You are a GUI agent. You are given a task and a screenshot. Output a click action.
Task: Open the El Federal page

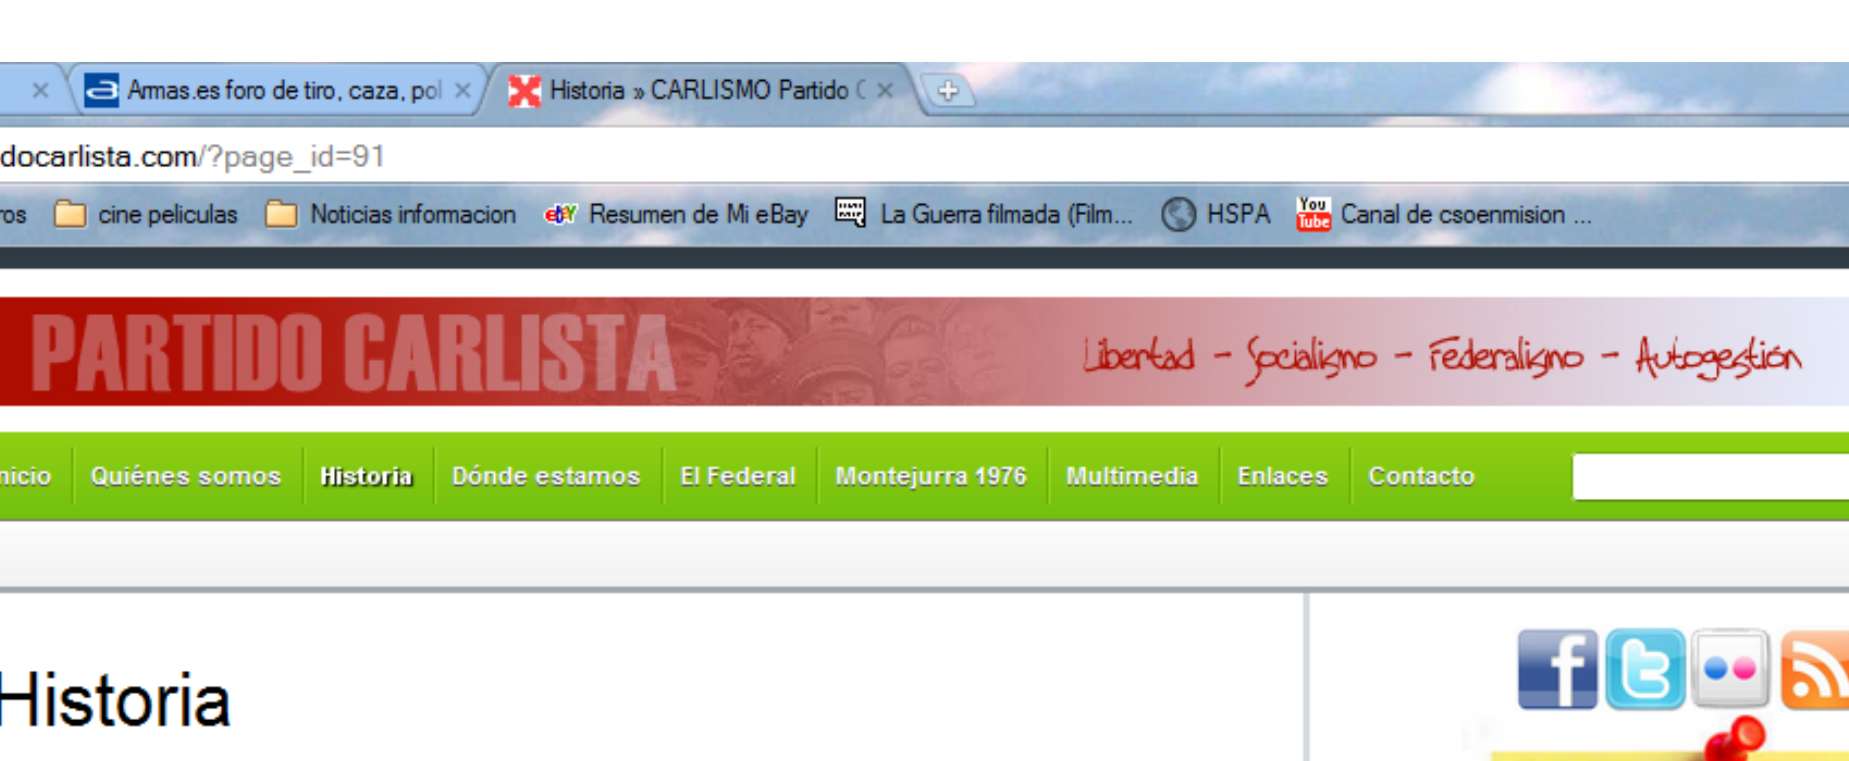(738, 476)
